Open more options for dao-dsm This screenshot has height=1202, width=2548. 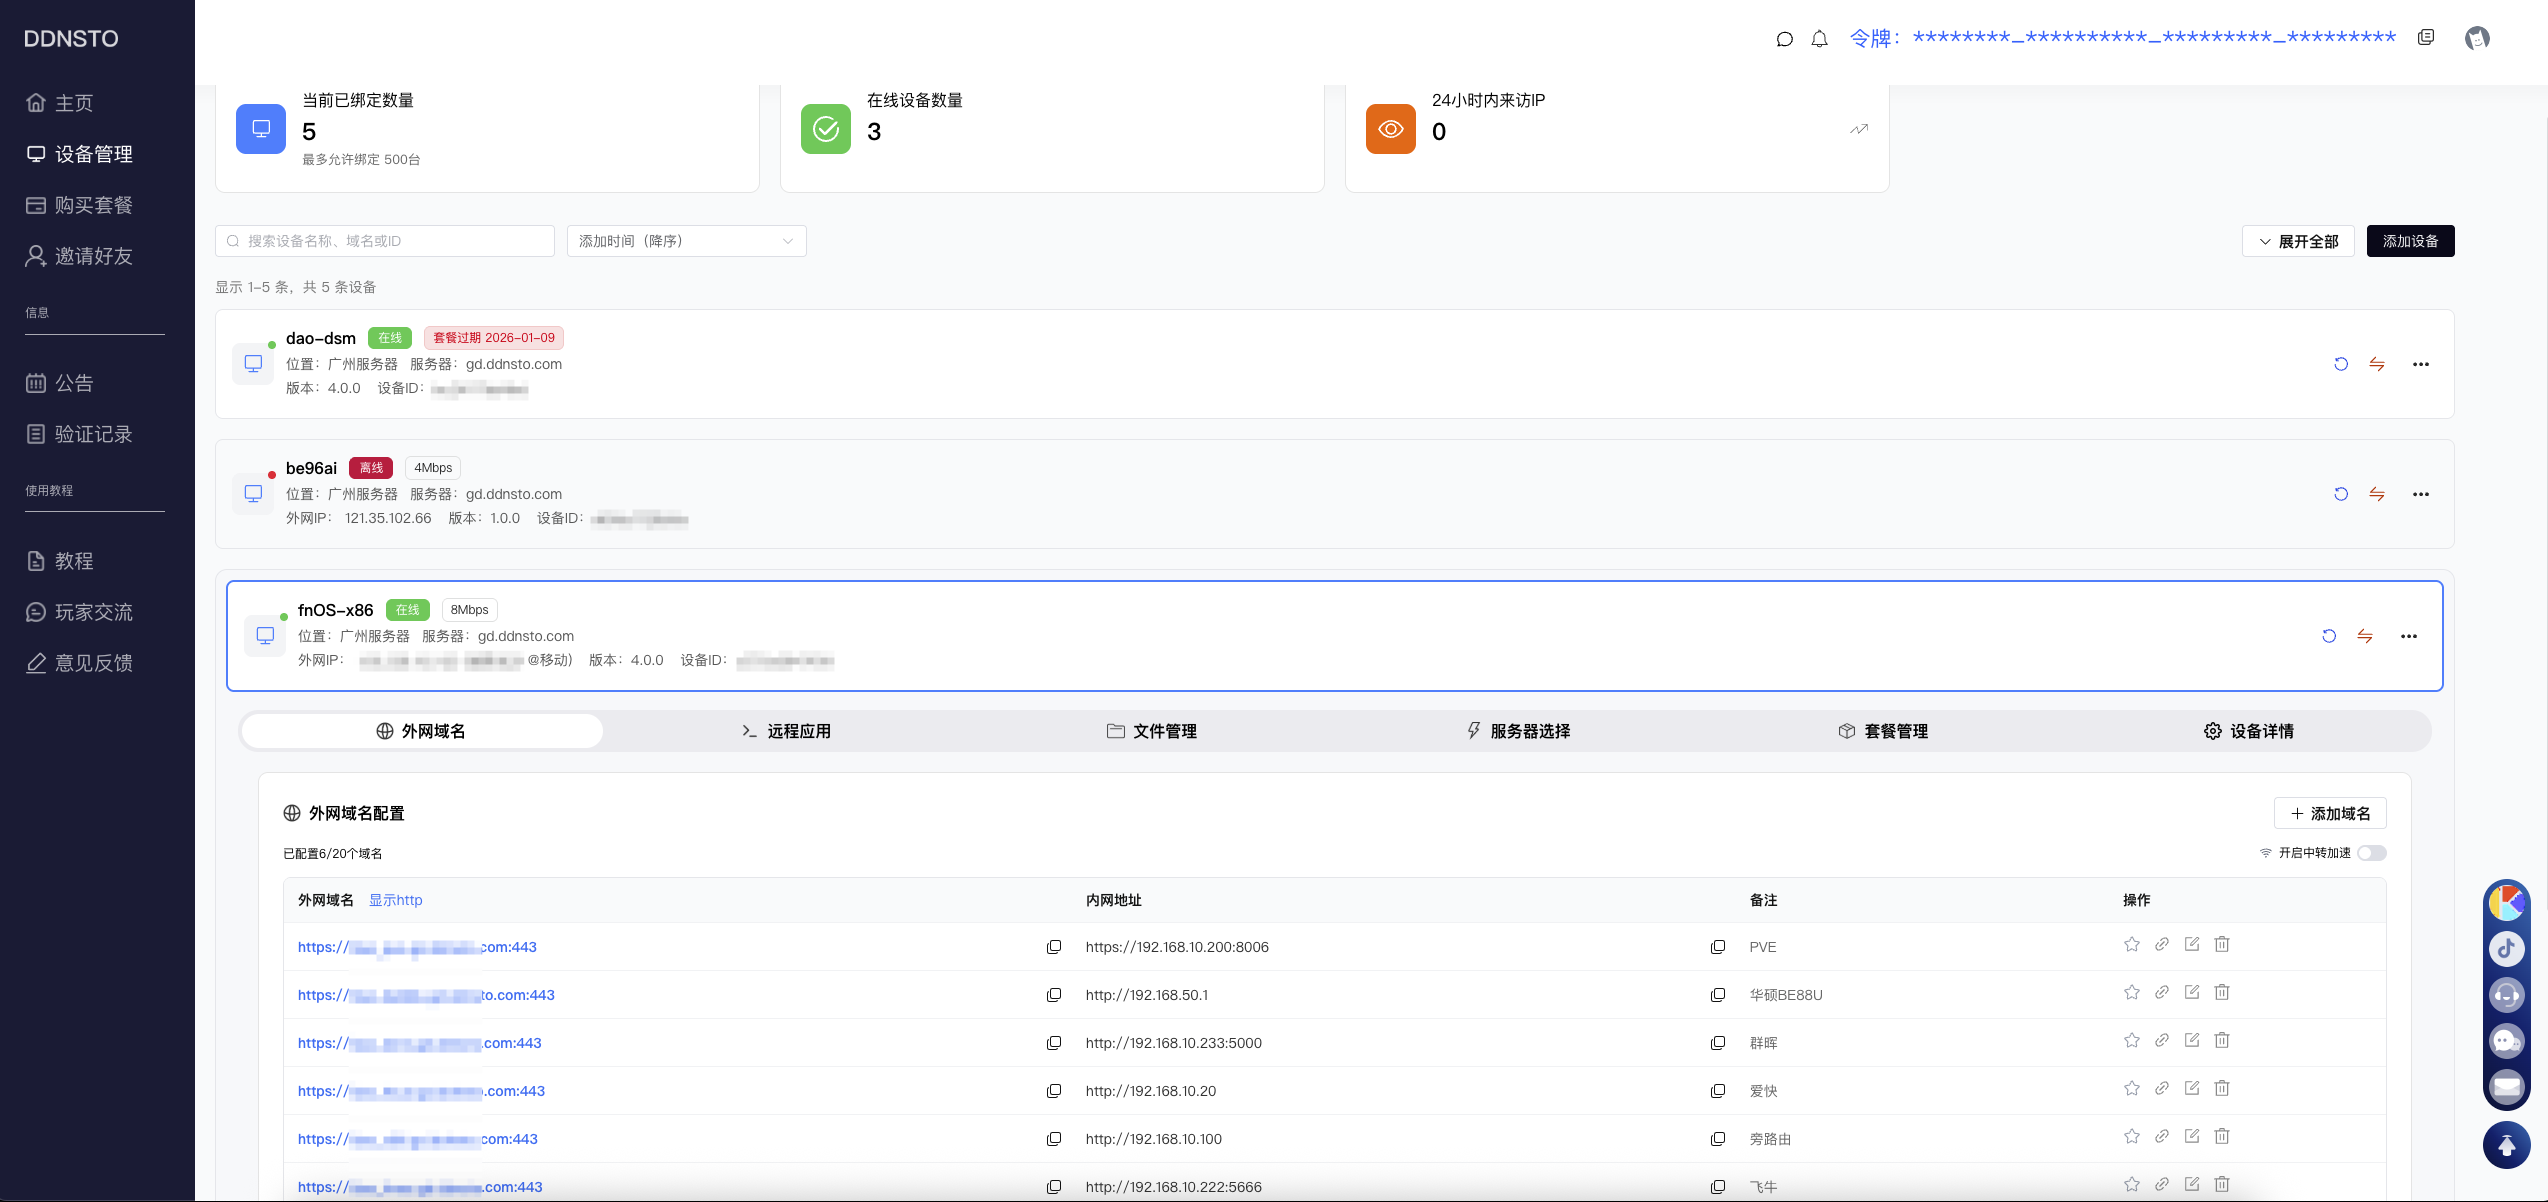click(x=2421, y=364)
